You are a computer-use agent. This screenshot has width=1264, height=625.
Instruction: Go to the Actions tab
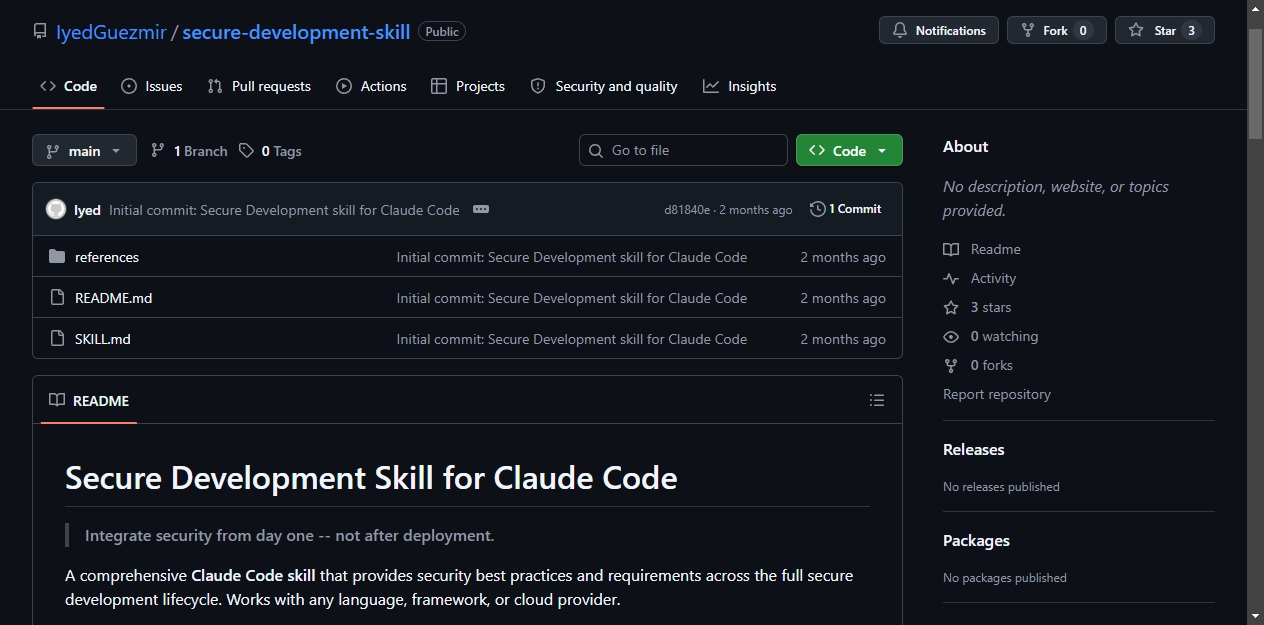click(371, 86)
